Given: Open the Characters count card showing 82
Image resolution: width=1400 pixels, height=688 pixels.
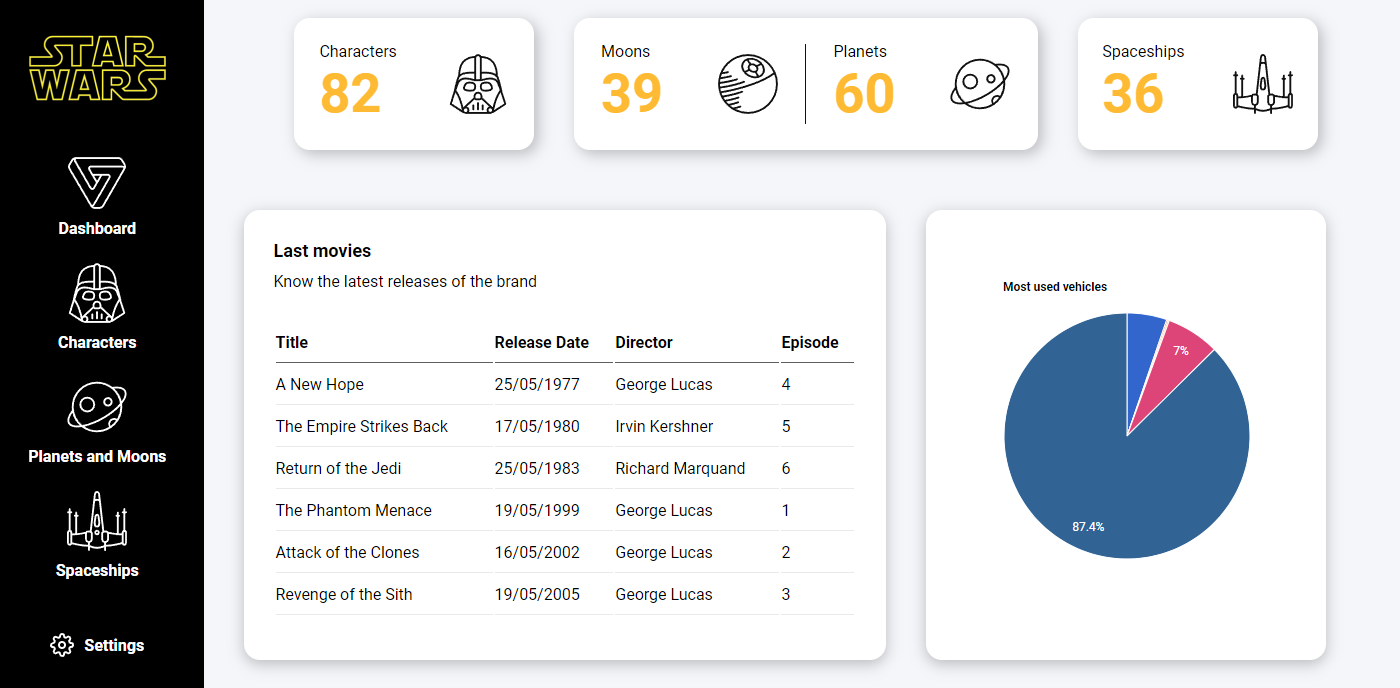Looking at the screenshot, I should pyautogui.click(x=351, y=93).
